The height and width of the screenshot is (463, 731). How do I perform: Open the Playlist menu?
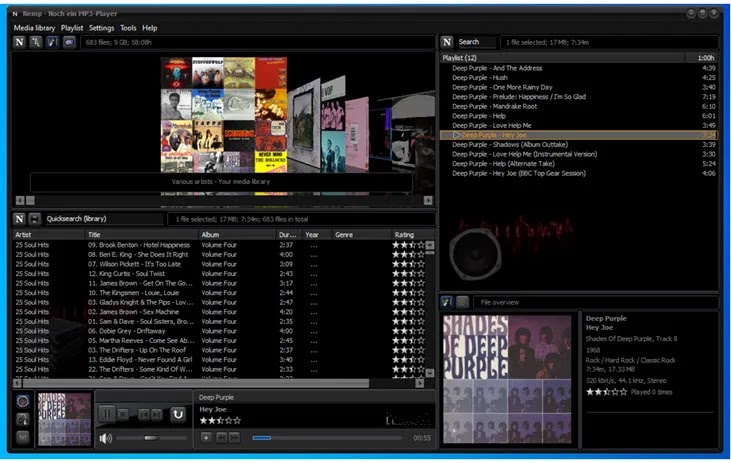point(72,28)
